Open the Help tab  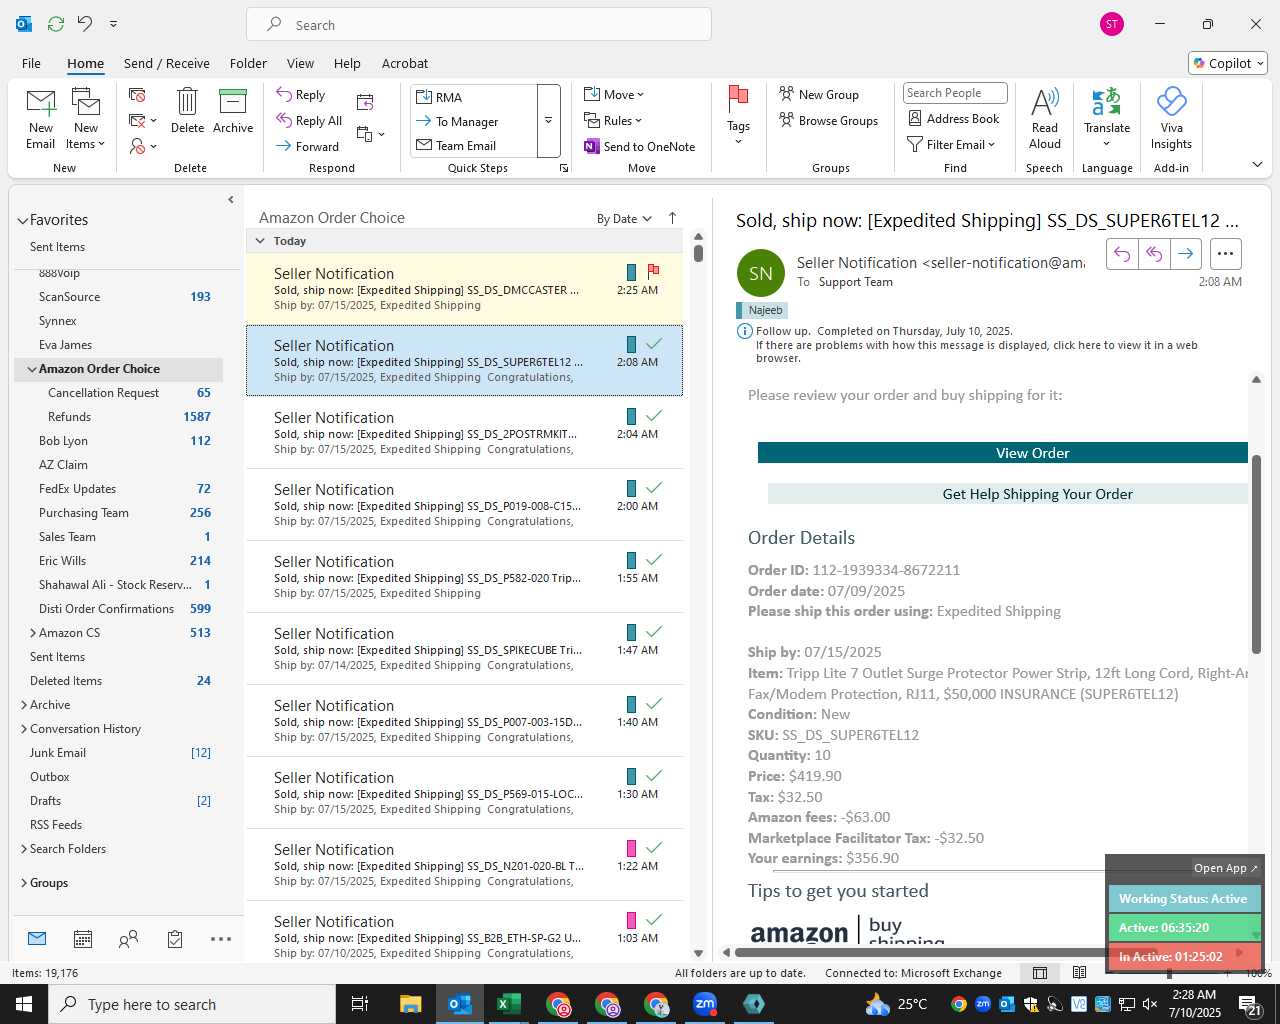tap(347, 63)
